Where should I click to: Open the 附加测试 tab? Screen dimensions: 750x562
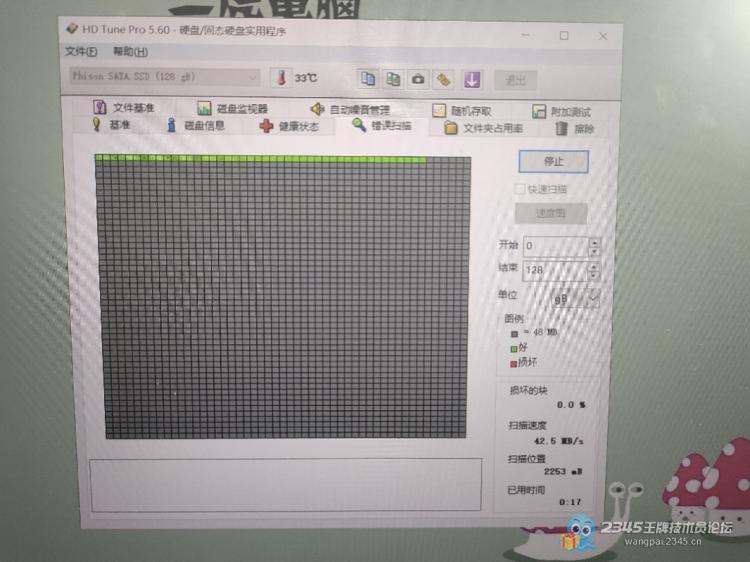click(562, 112)
